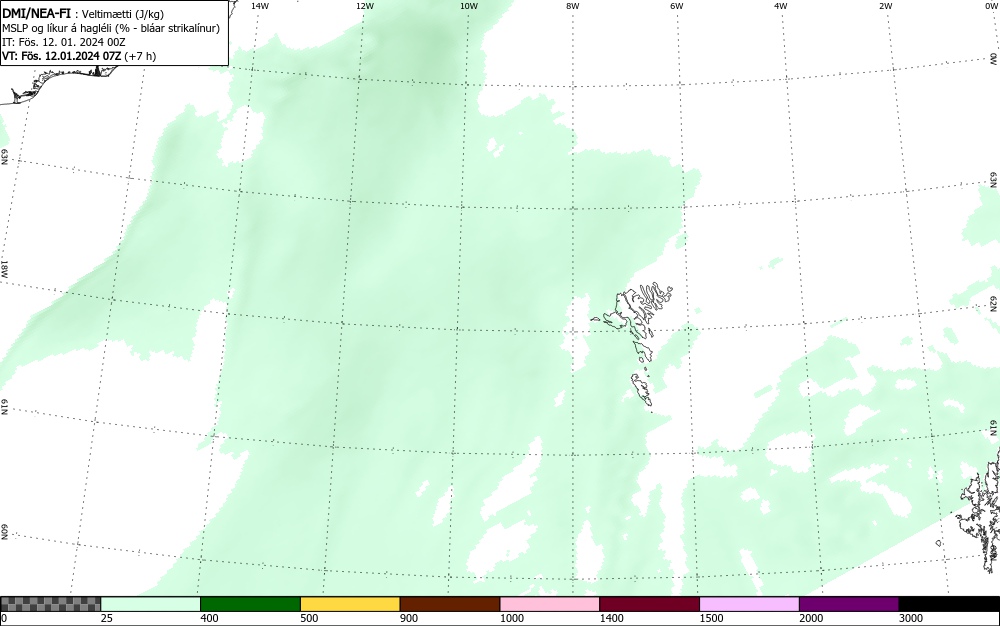Viewport: 1000px width, 626px height.
Task: Choose the purple 2000–3000 legend swatch
Action: pyautogui.click(x=849, y=604)
